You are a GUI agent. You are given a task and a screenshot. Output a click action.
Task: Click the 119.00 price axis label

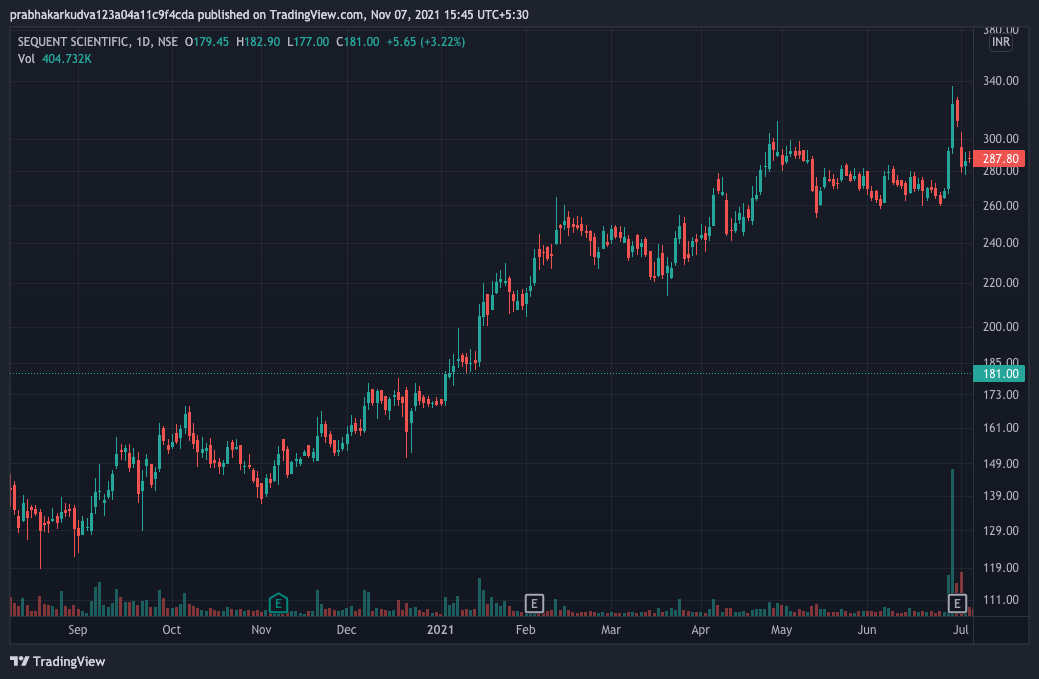click(x=1001, y=568)
